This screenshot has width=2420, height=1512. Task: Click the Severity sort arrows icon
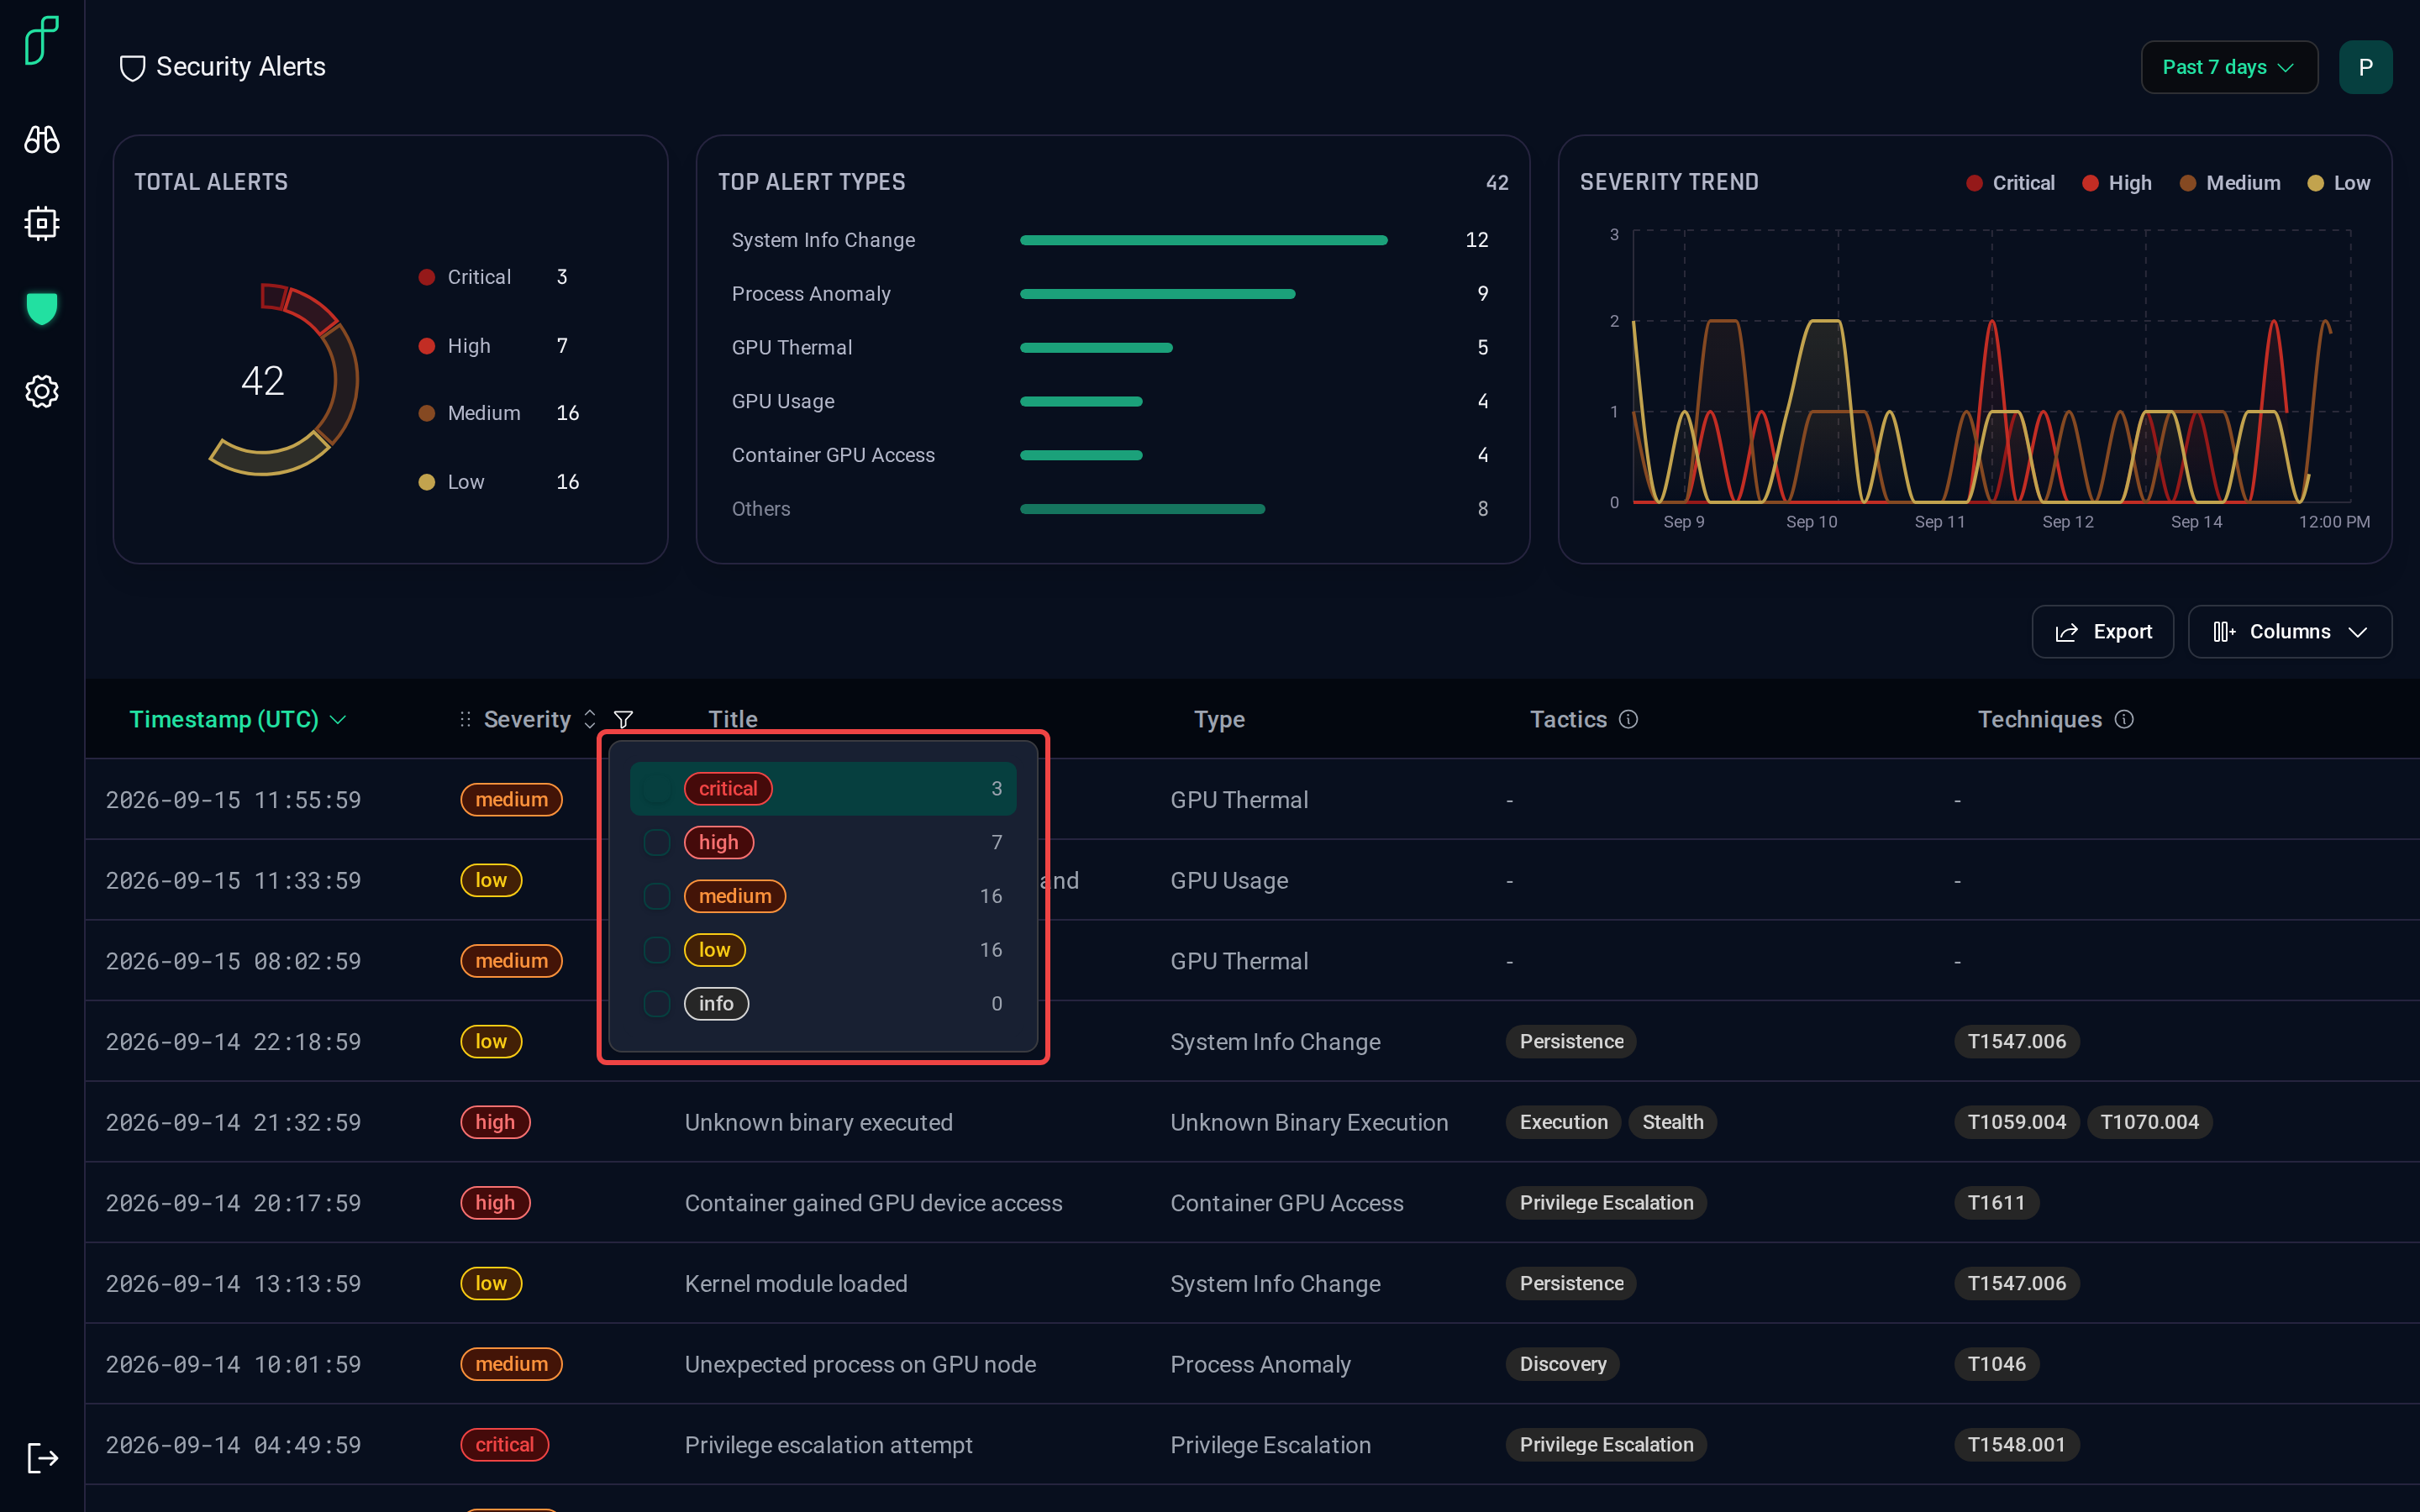coord(590,719)
